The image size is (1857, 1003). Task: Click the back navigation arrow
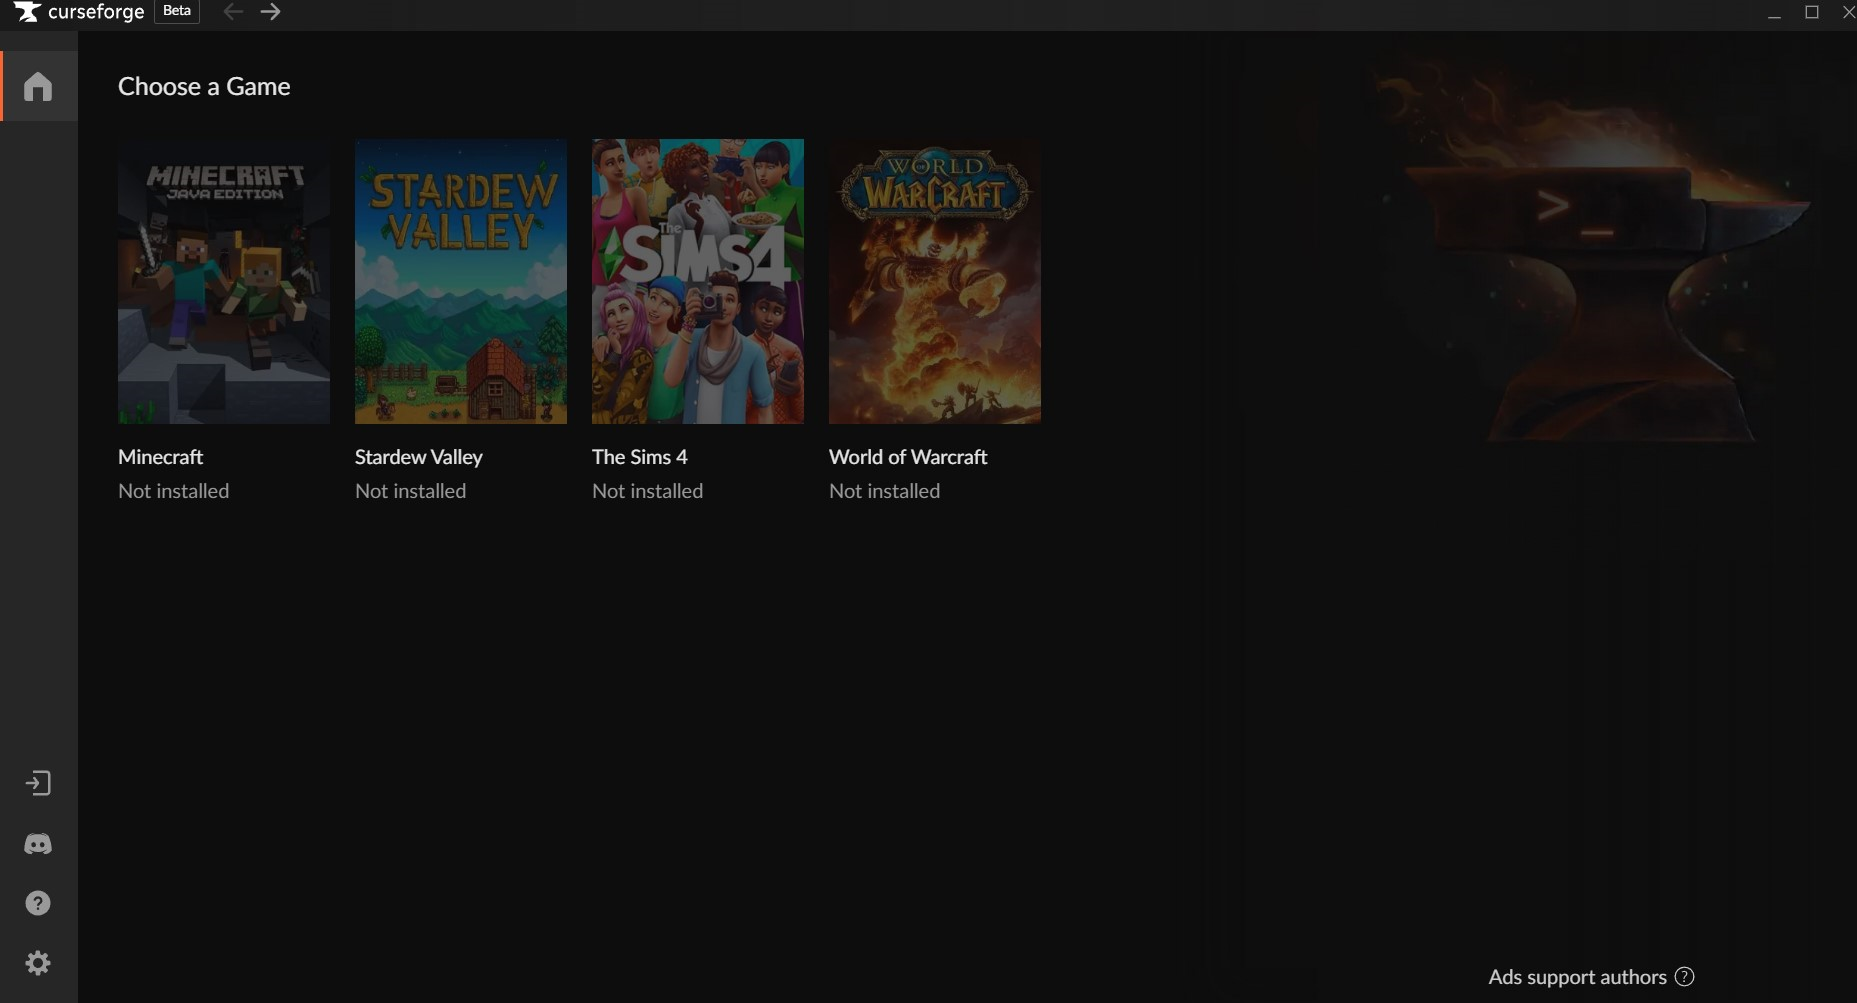pos(233,12)
